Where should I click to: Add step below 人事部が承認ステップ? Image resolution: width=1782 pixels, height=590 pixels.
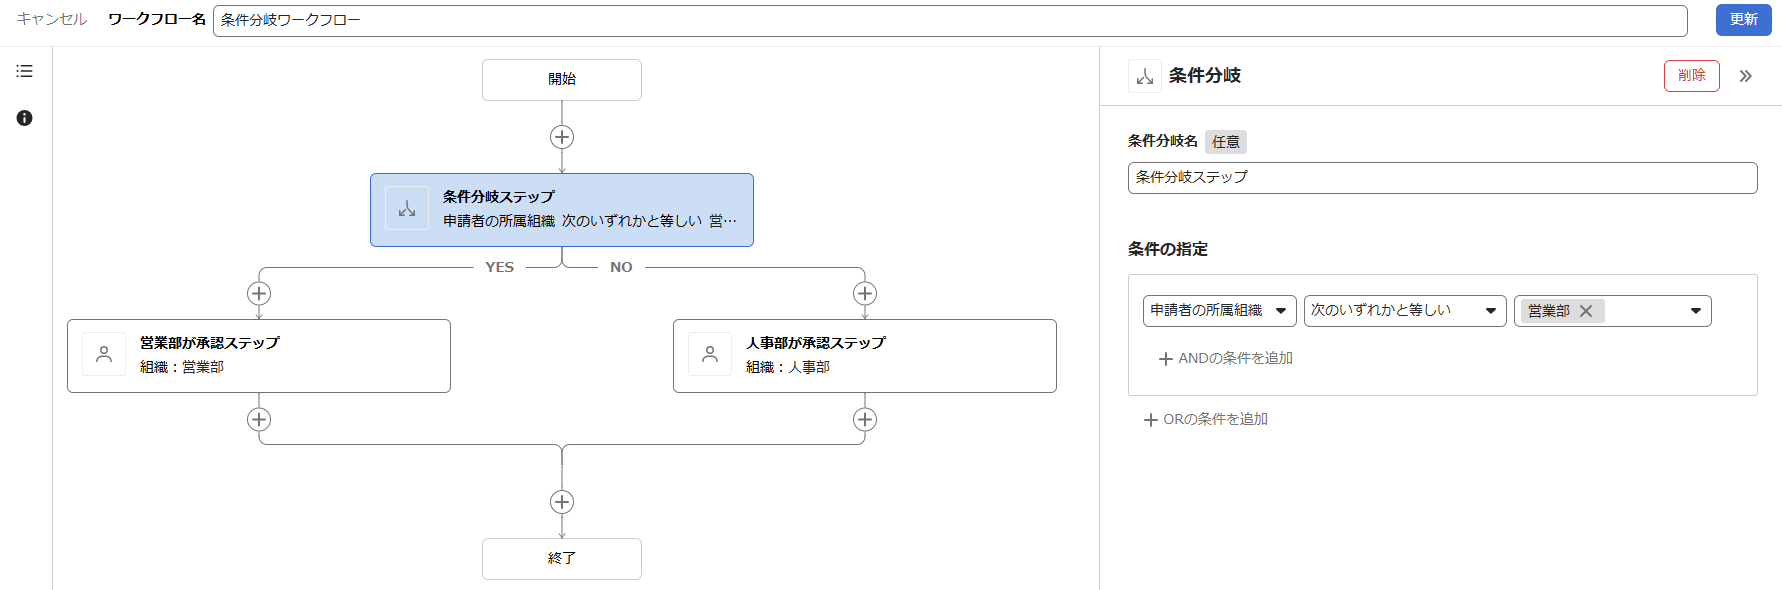coord(865,419)
